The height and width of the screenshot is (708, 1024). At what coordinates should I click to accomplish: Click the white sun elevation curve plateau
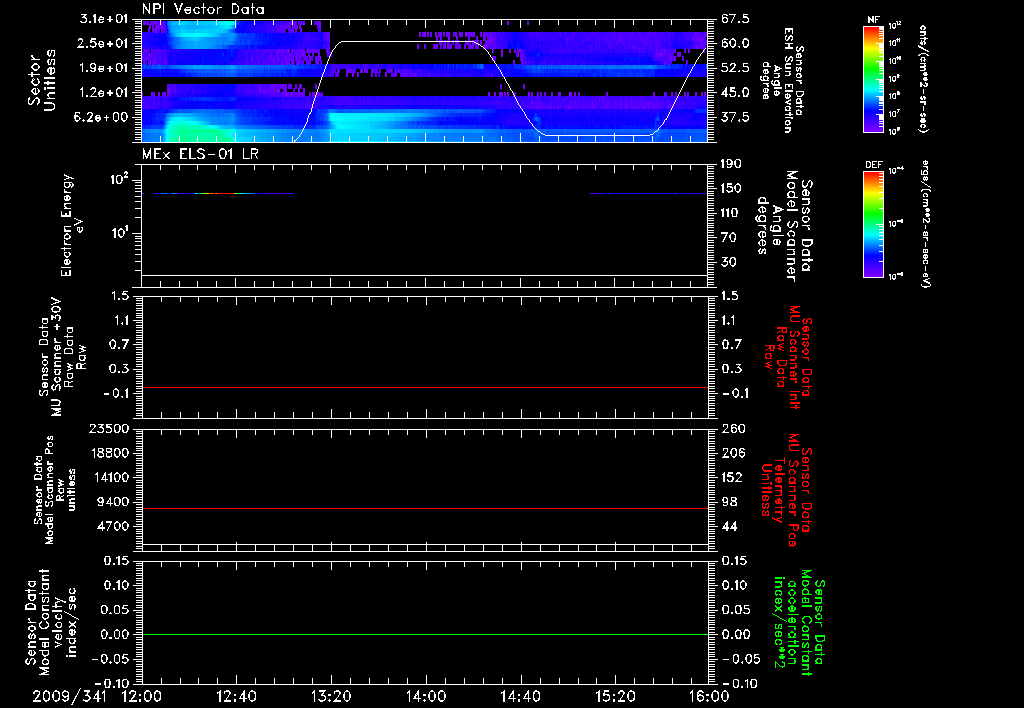click(x=408, y=42)
